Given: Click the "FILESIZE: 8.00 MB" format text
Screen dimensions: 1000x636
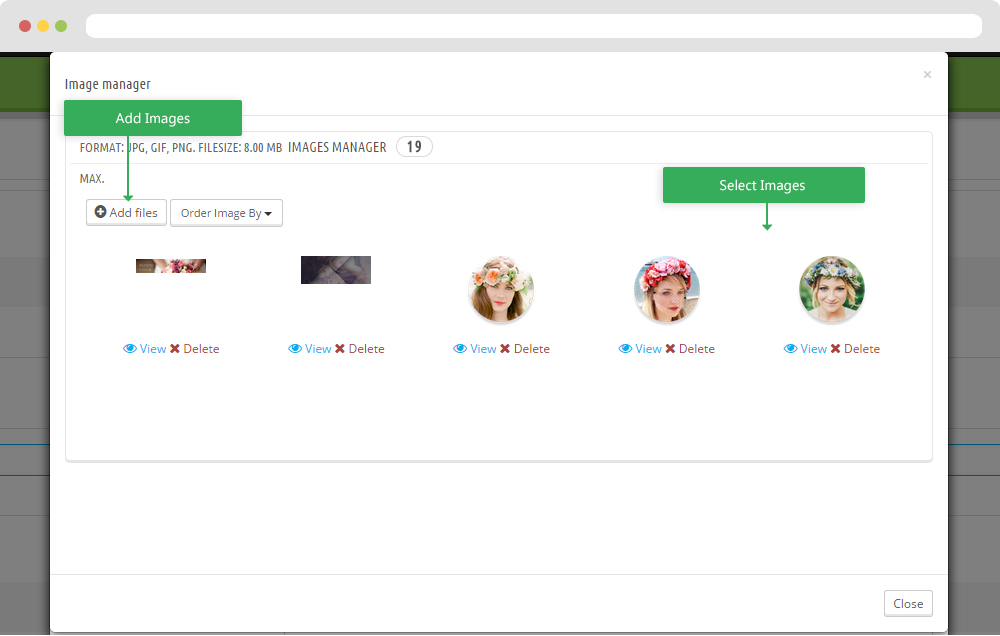Looking at the screenshot, I should click(240, 148).
